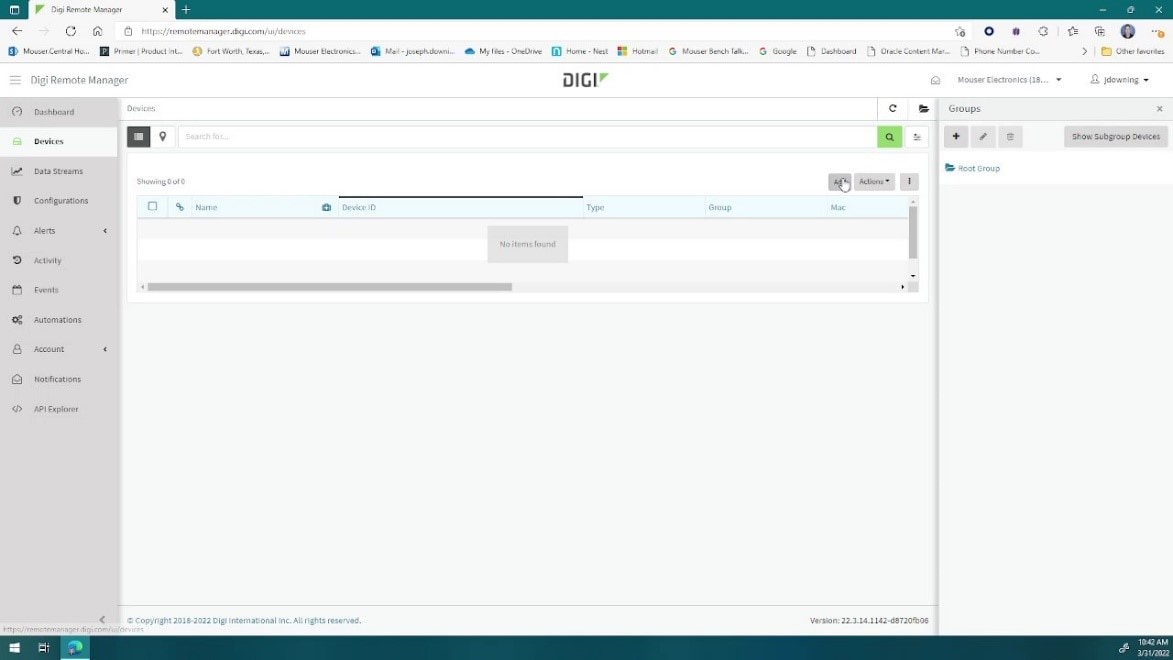Screen dimensions: 1173x660
Task: Open the Mouser Electronics account dropdown
Action: click(x=1008, y=80)
